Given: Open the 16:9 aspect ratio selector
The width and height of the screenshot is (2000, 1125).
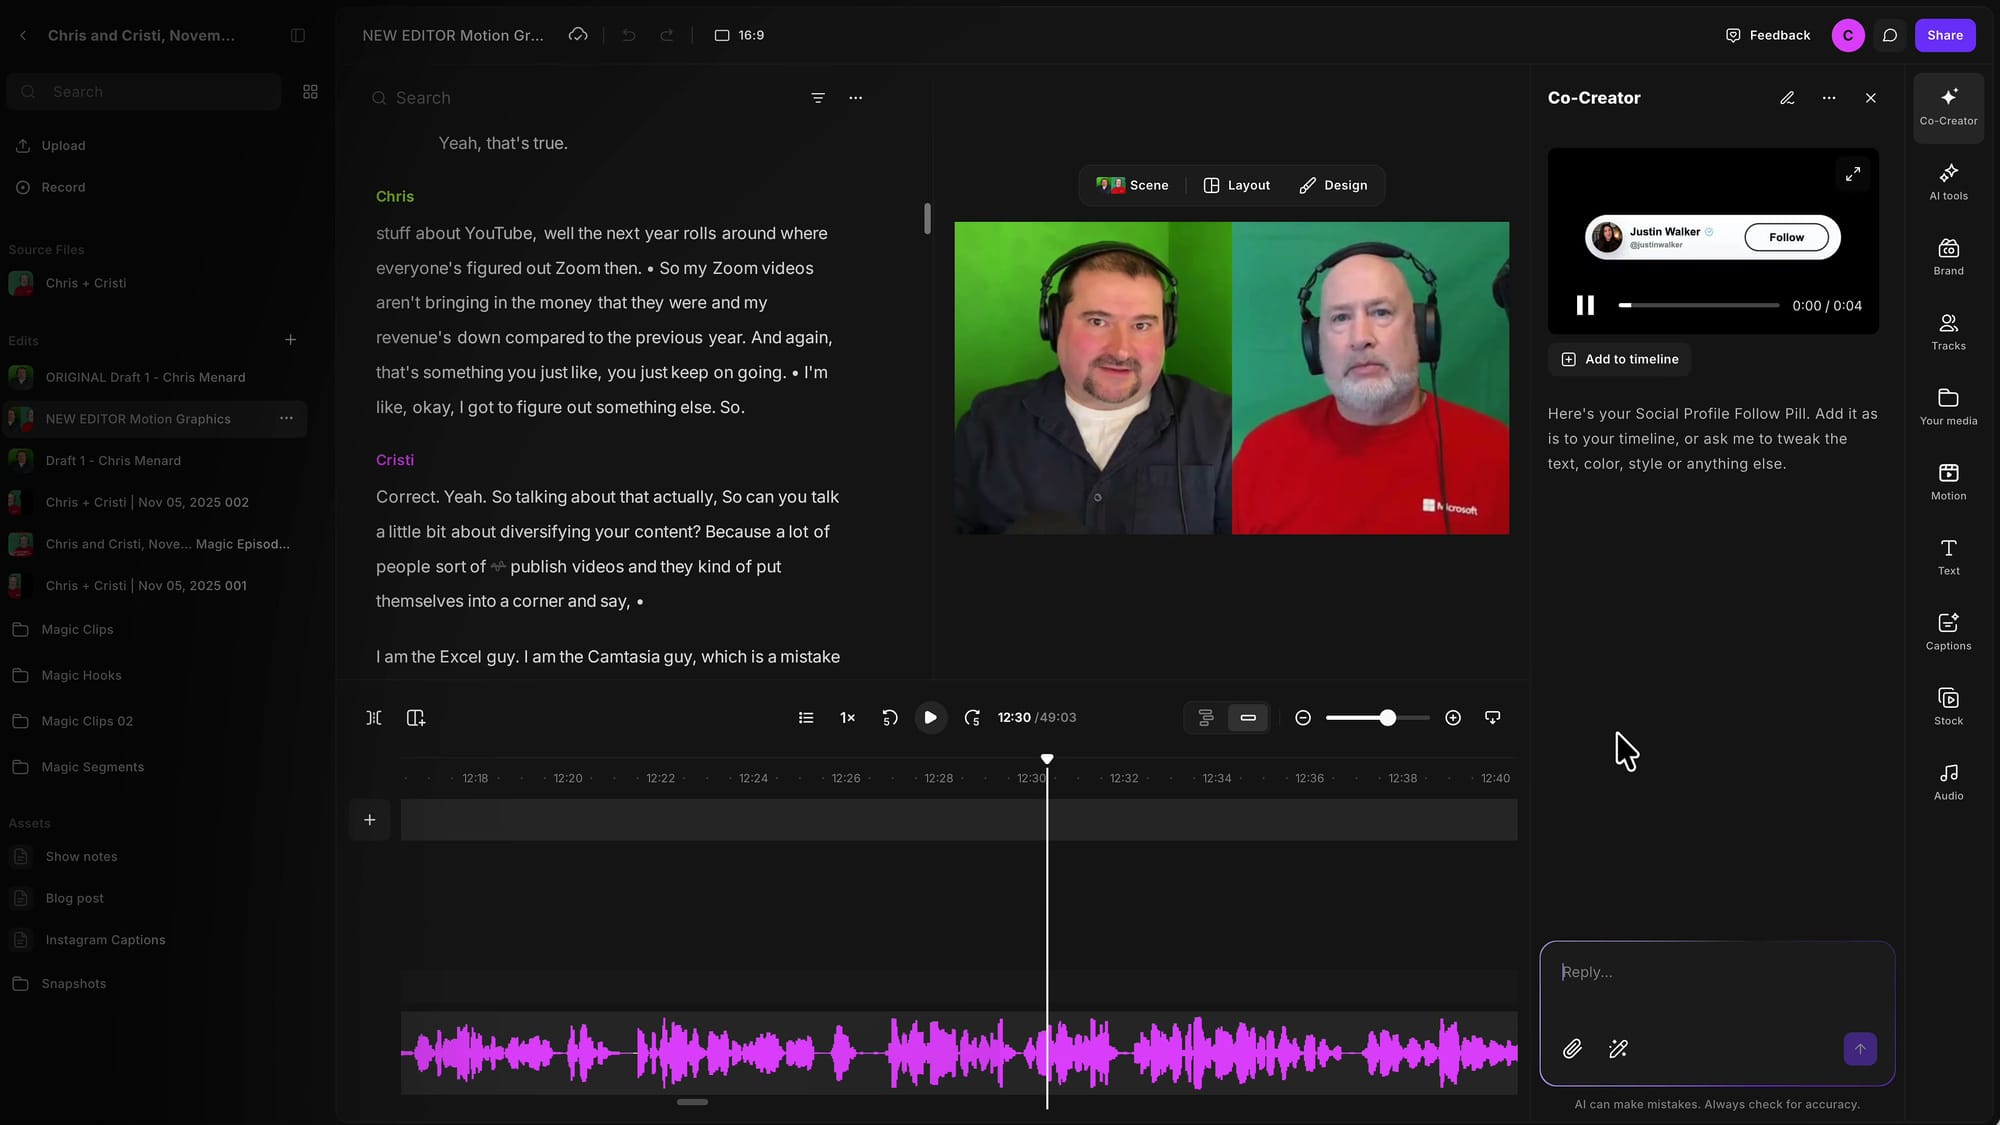Looking at the screenshot, I should (739, 35).
